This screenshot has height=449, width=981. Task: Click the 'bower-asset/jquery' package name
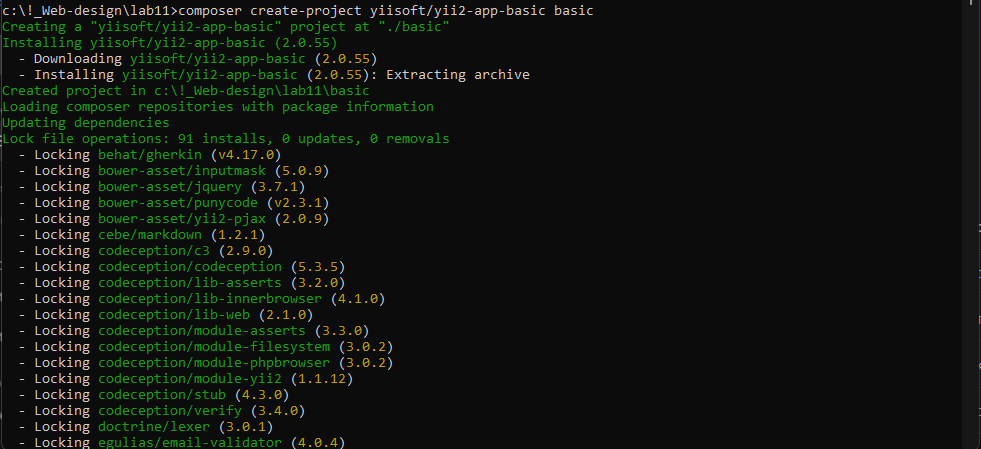170,186
